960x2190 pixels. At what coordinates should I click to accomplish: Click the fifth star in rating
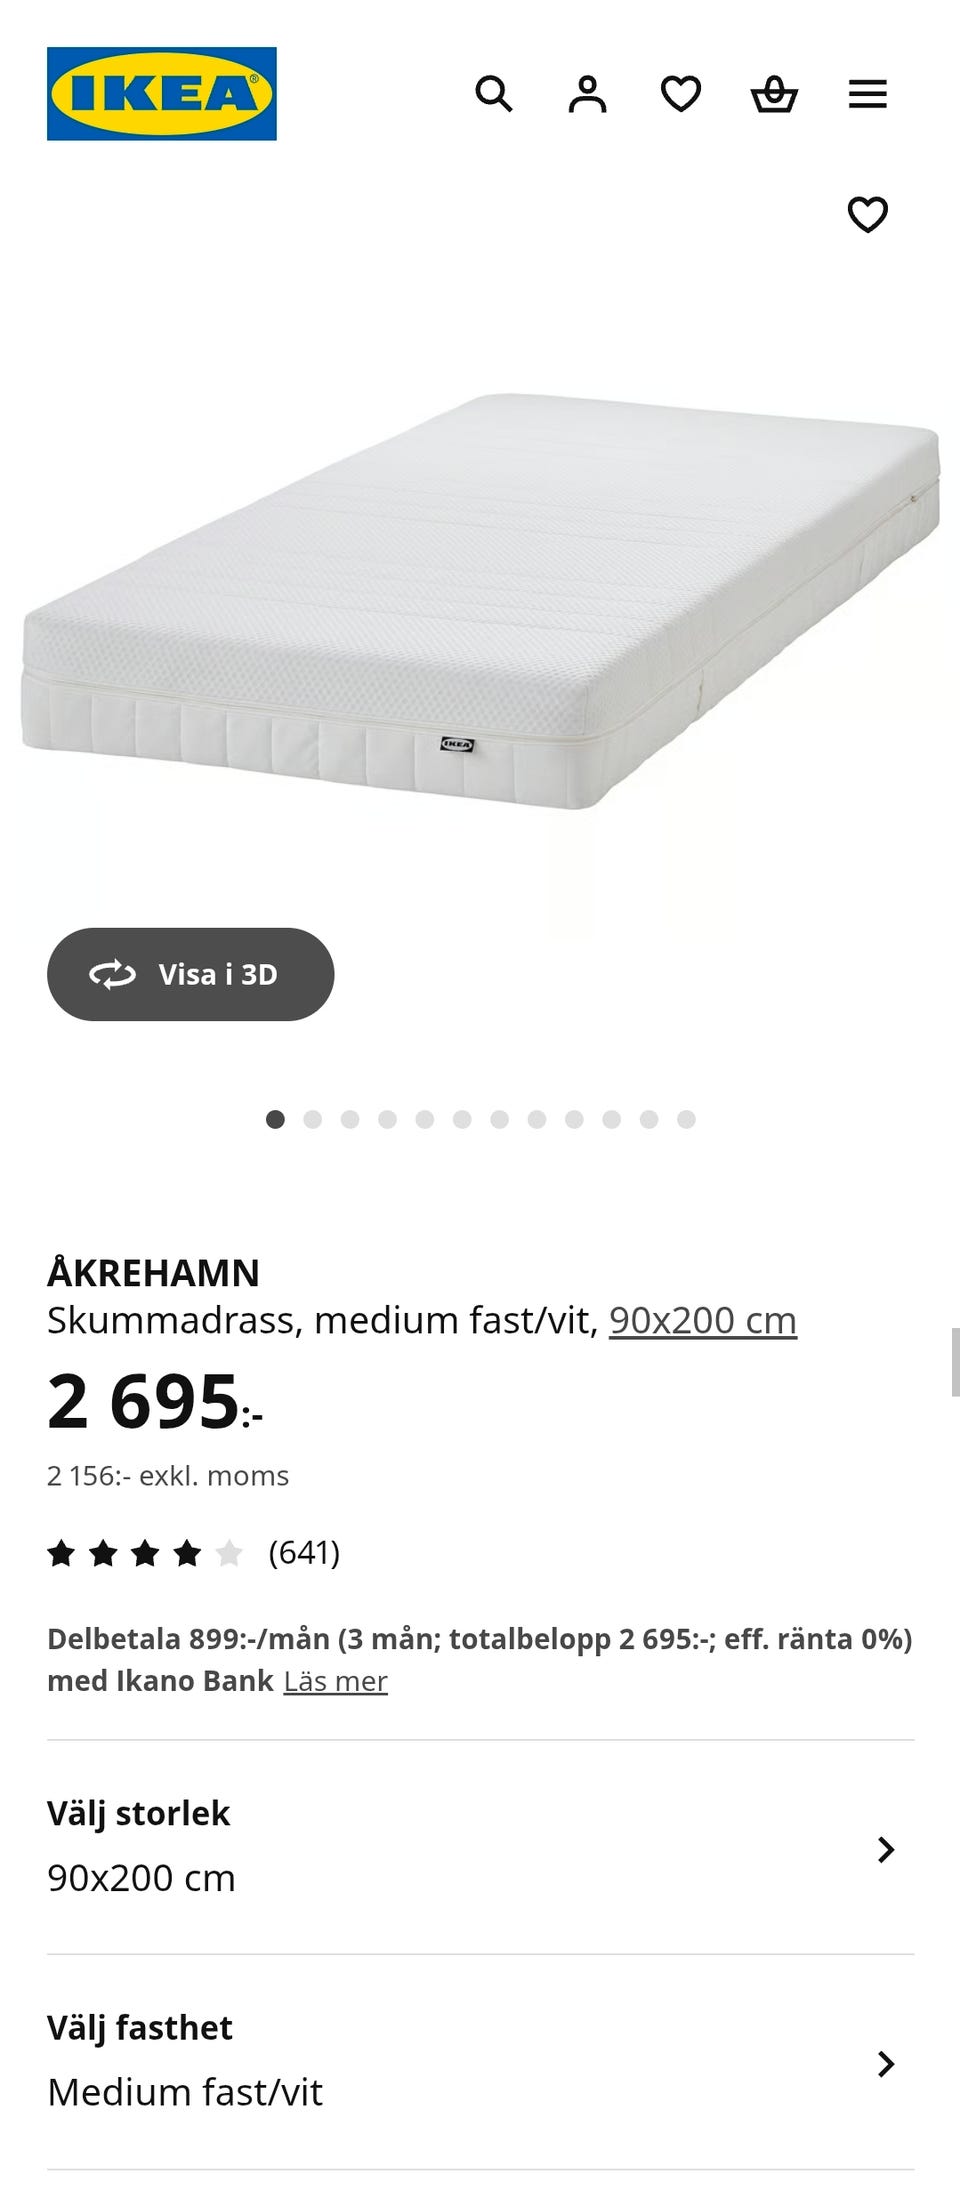(x=229, y=1552)
